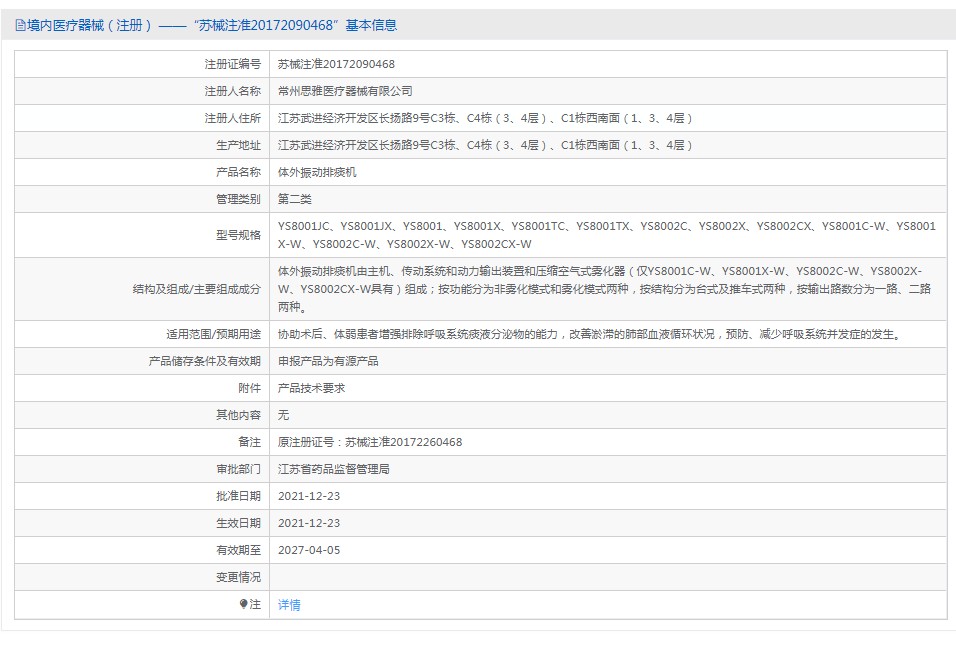Click the 其他内容 row label

(238, 415)
